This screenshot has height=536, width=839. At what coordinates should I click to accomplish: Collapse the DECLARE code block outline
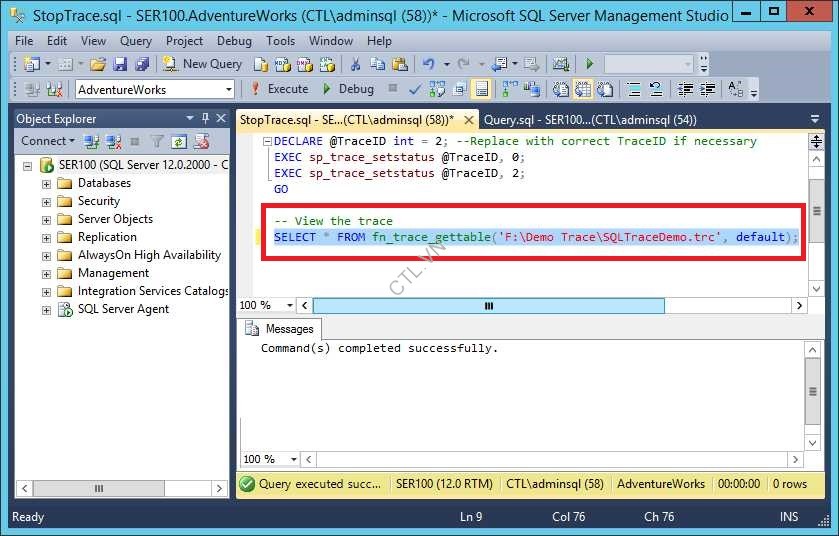[x=266, y=142]
